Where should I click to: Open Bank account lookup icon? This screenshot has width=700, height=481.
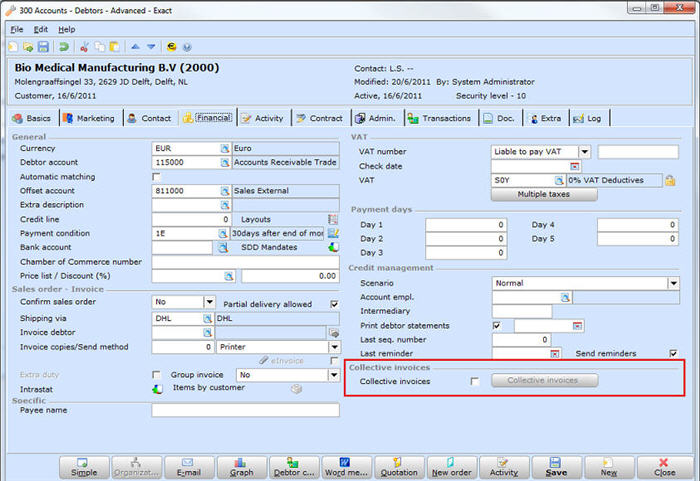click(x=223, y=247)
